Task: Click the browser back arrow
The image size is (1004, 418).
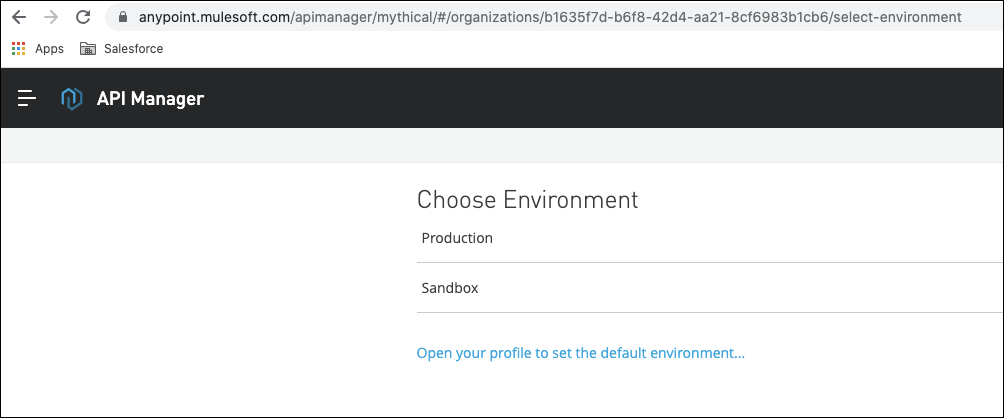Action: click(19, 17)
